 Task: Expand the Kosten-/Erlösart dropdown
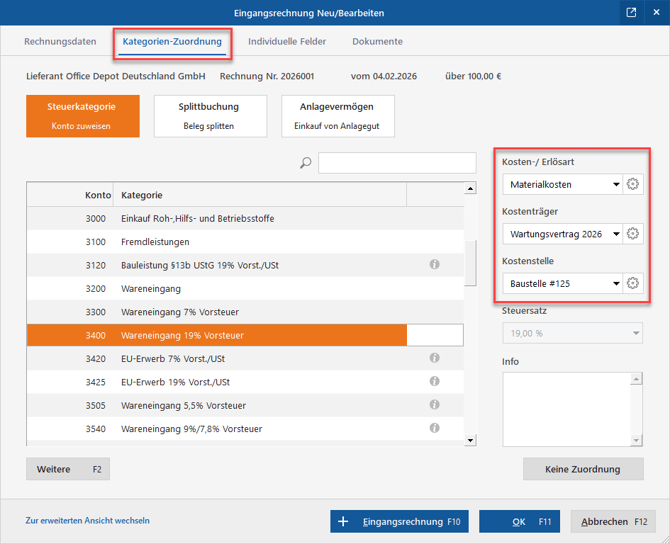615,185
